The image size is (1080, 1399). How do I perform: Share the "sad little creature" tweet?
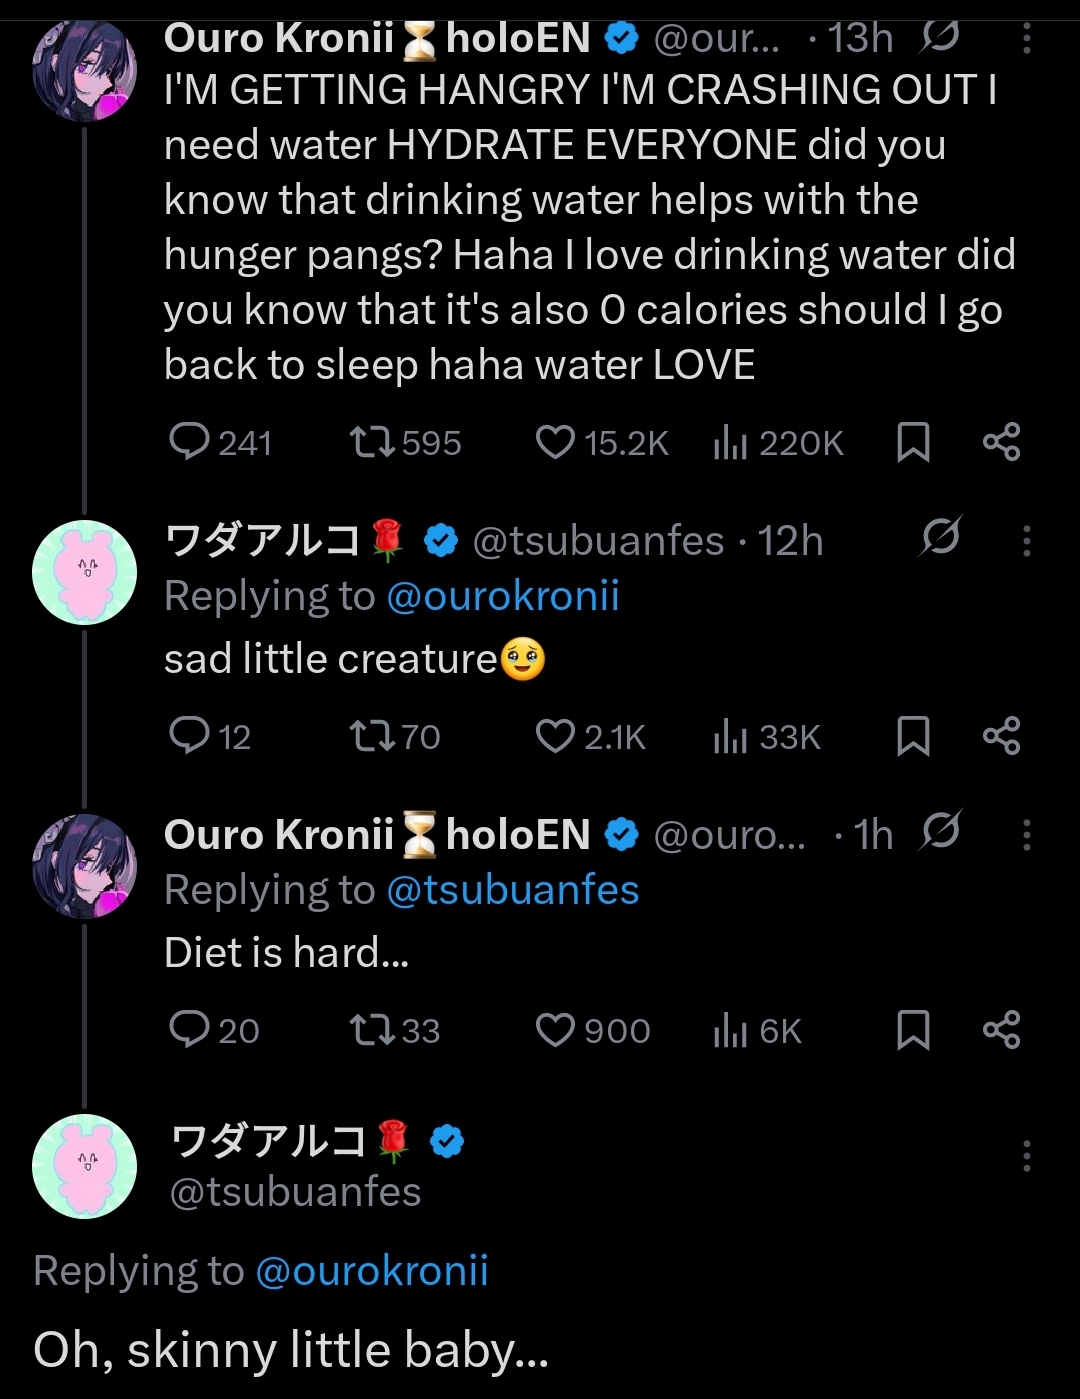1001,736
